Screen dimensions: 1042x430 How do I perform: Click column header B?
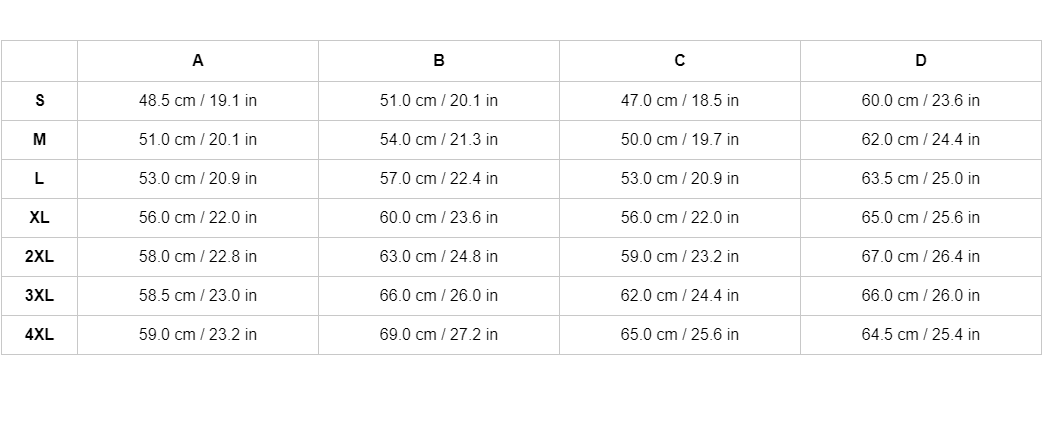pyautogui.click(x=439, y=61)
